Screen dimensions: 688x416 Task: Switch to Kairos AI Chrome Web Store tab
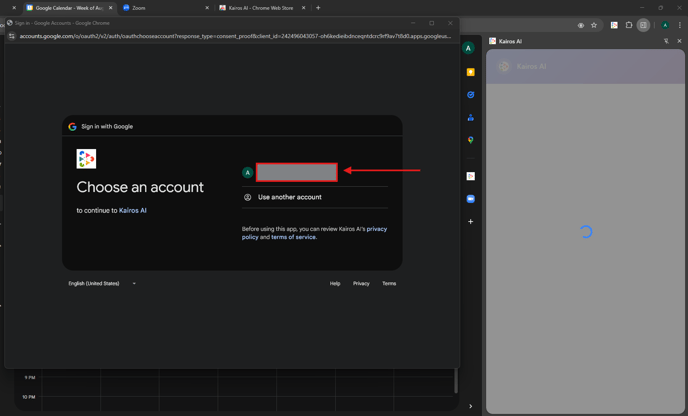coord(259,8)
